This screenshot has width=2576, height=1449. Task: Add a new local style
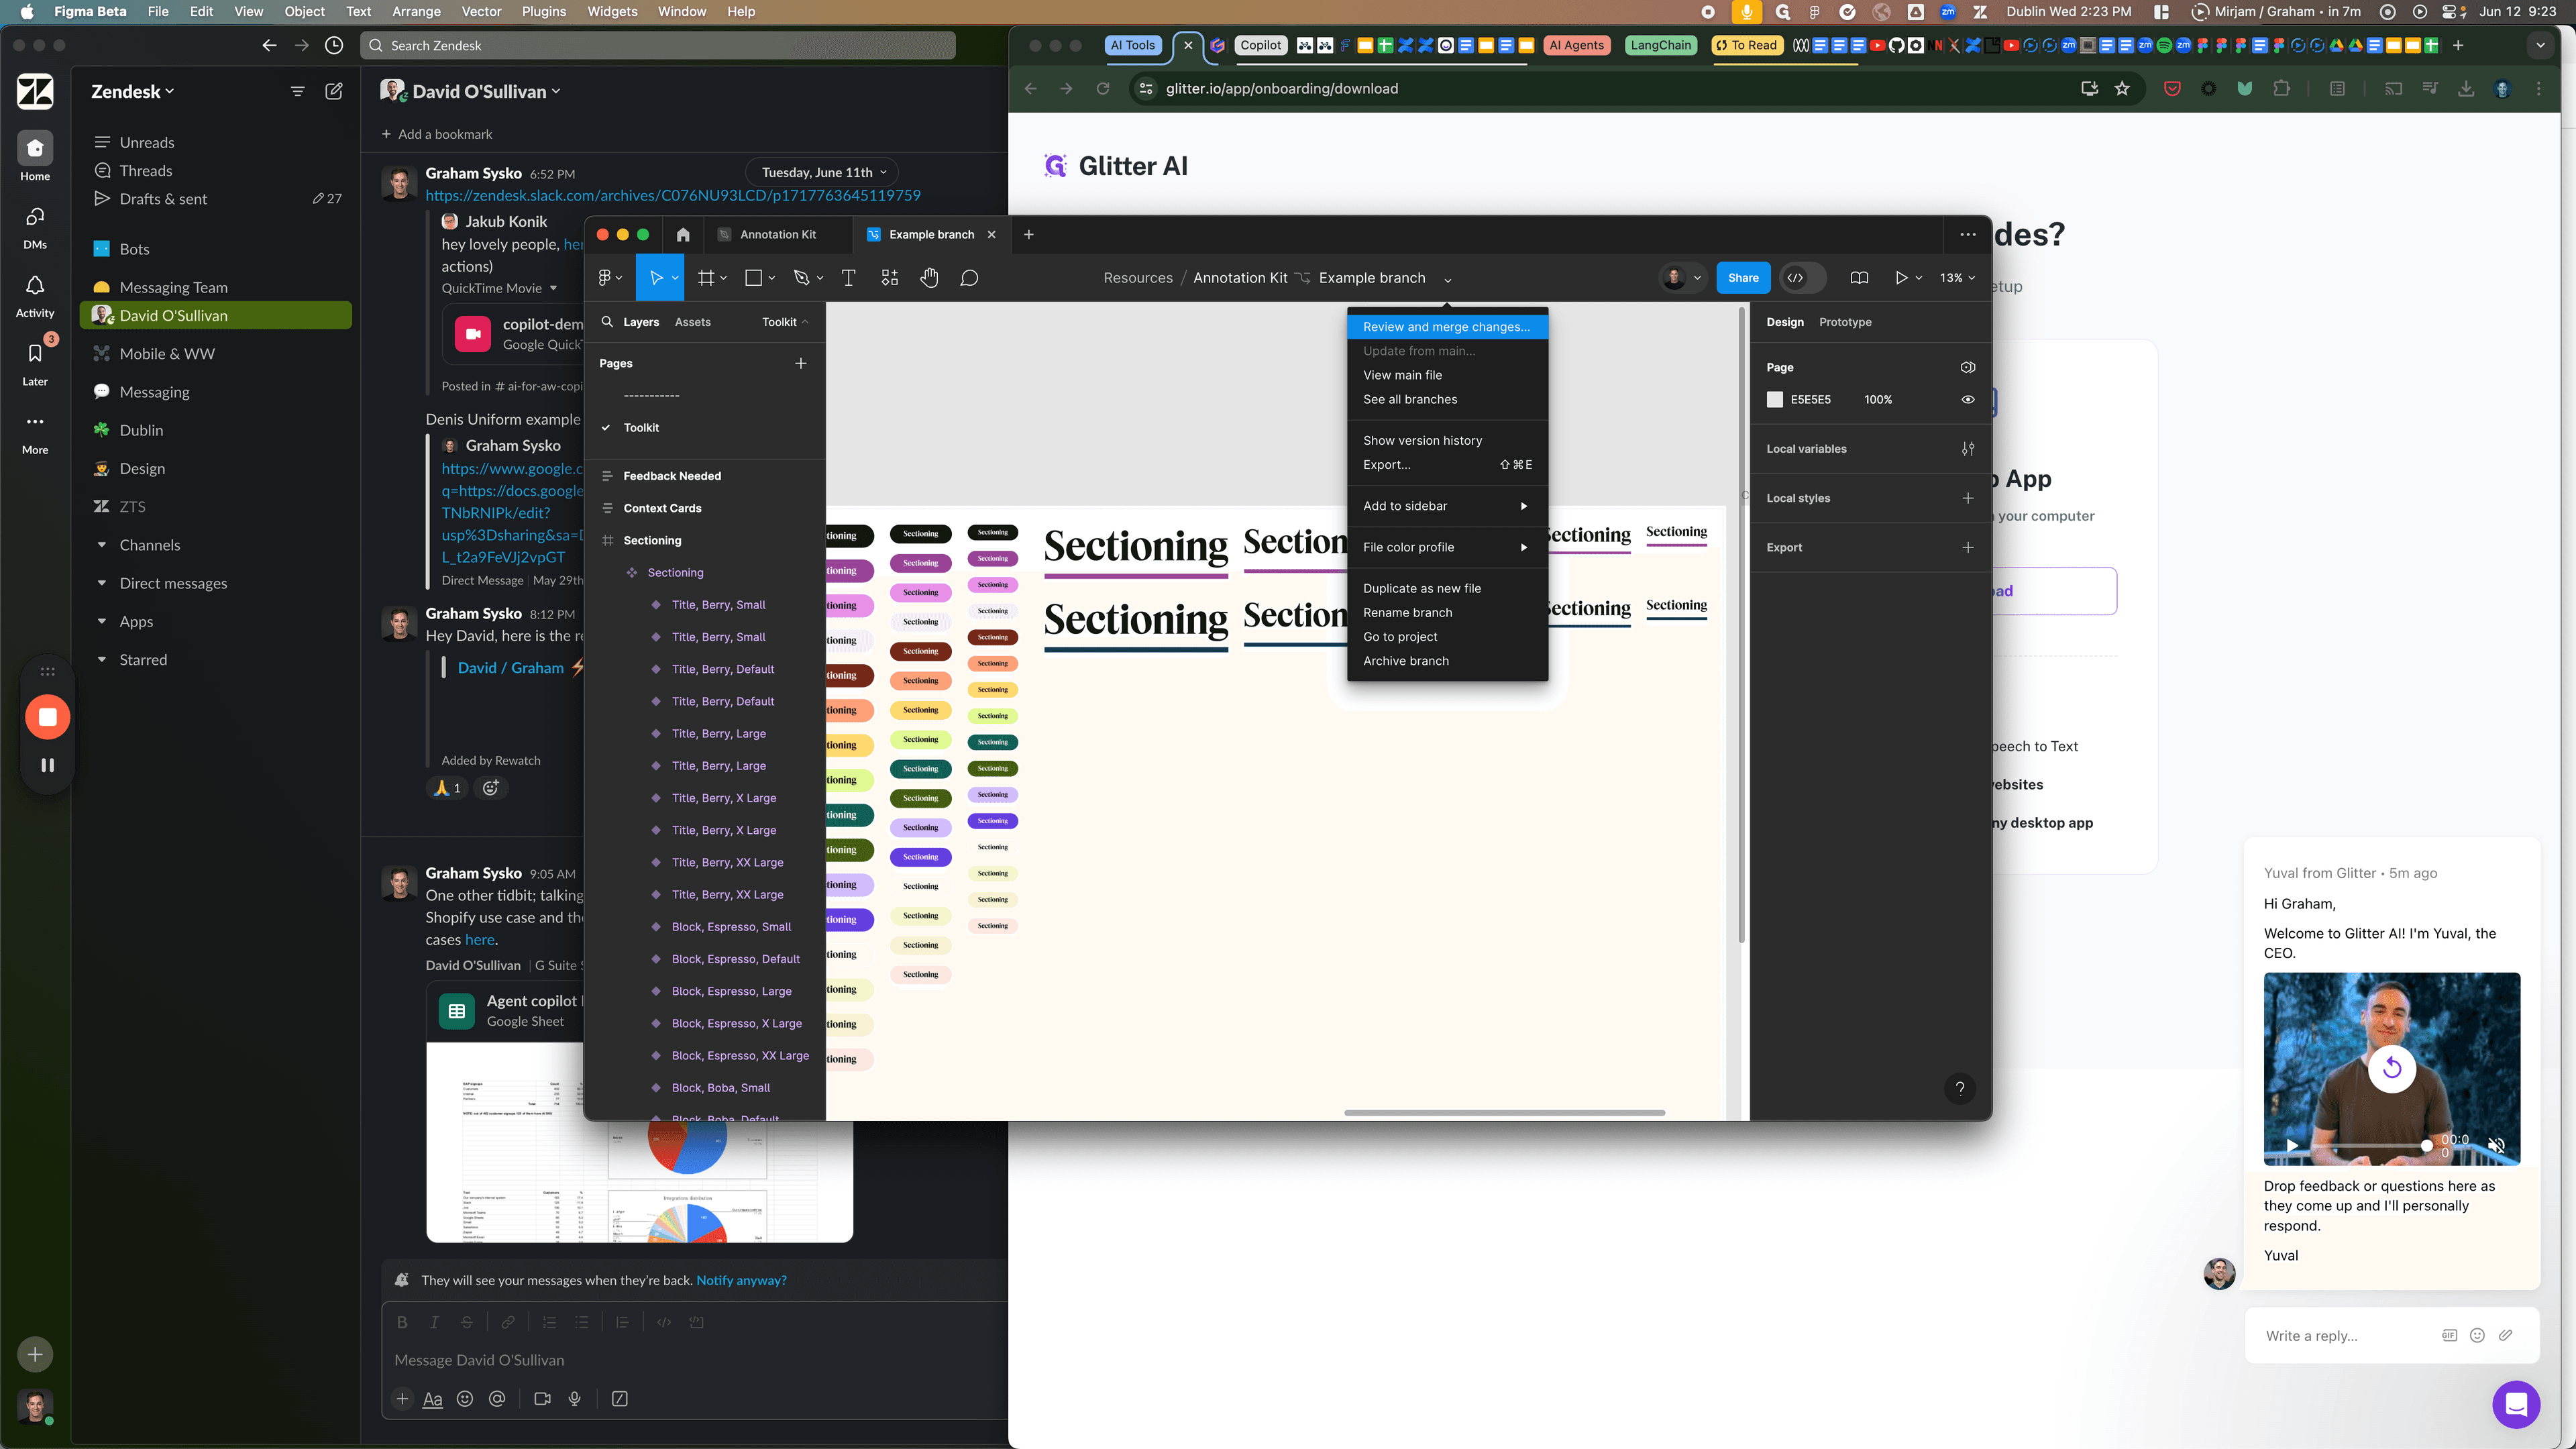coord(1968,498)
